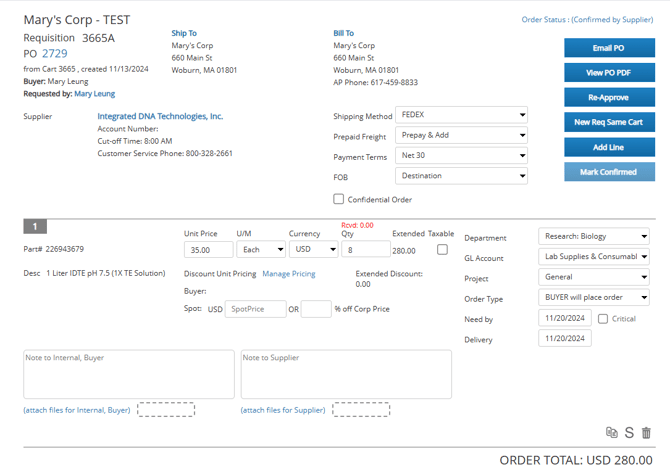Click into the Note to Supplier box
The height and width of the screenshot is (470, 670).
(x=345, y=375)
